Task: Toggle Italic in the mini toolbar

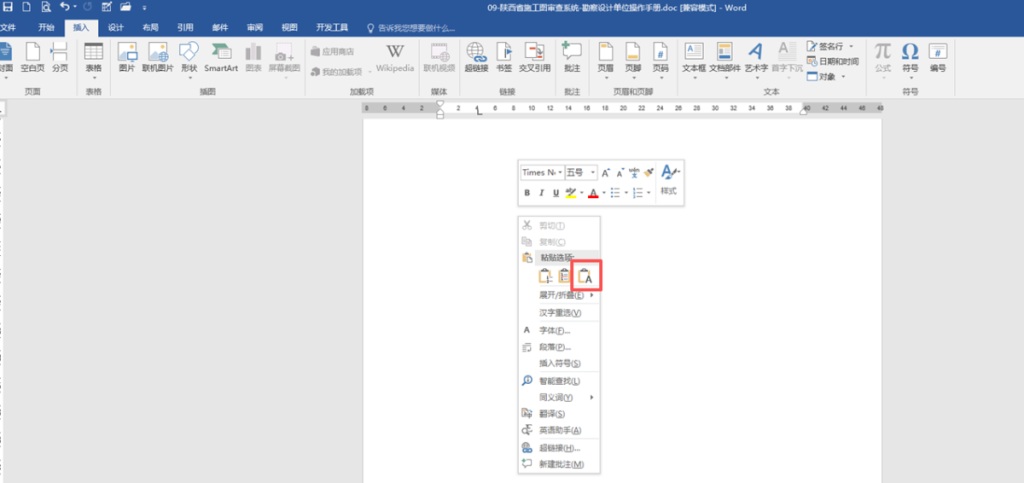Action: pos(541,192)
